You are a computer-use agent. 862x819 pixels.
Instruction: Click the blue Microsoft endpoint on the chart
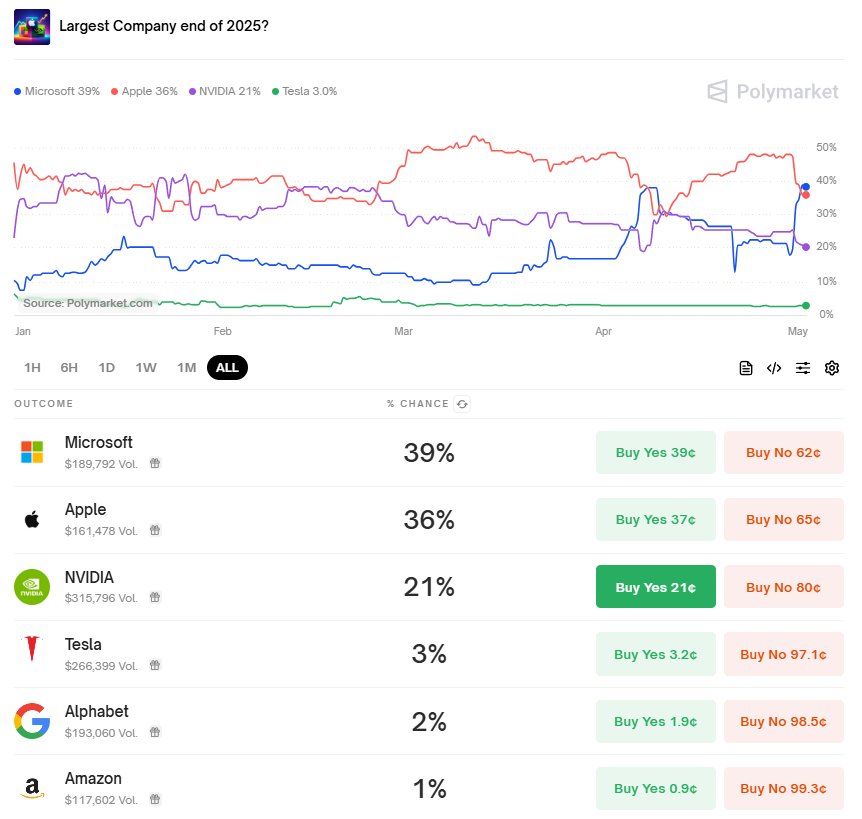coord(805,187)
